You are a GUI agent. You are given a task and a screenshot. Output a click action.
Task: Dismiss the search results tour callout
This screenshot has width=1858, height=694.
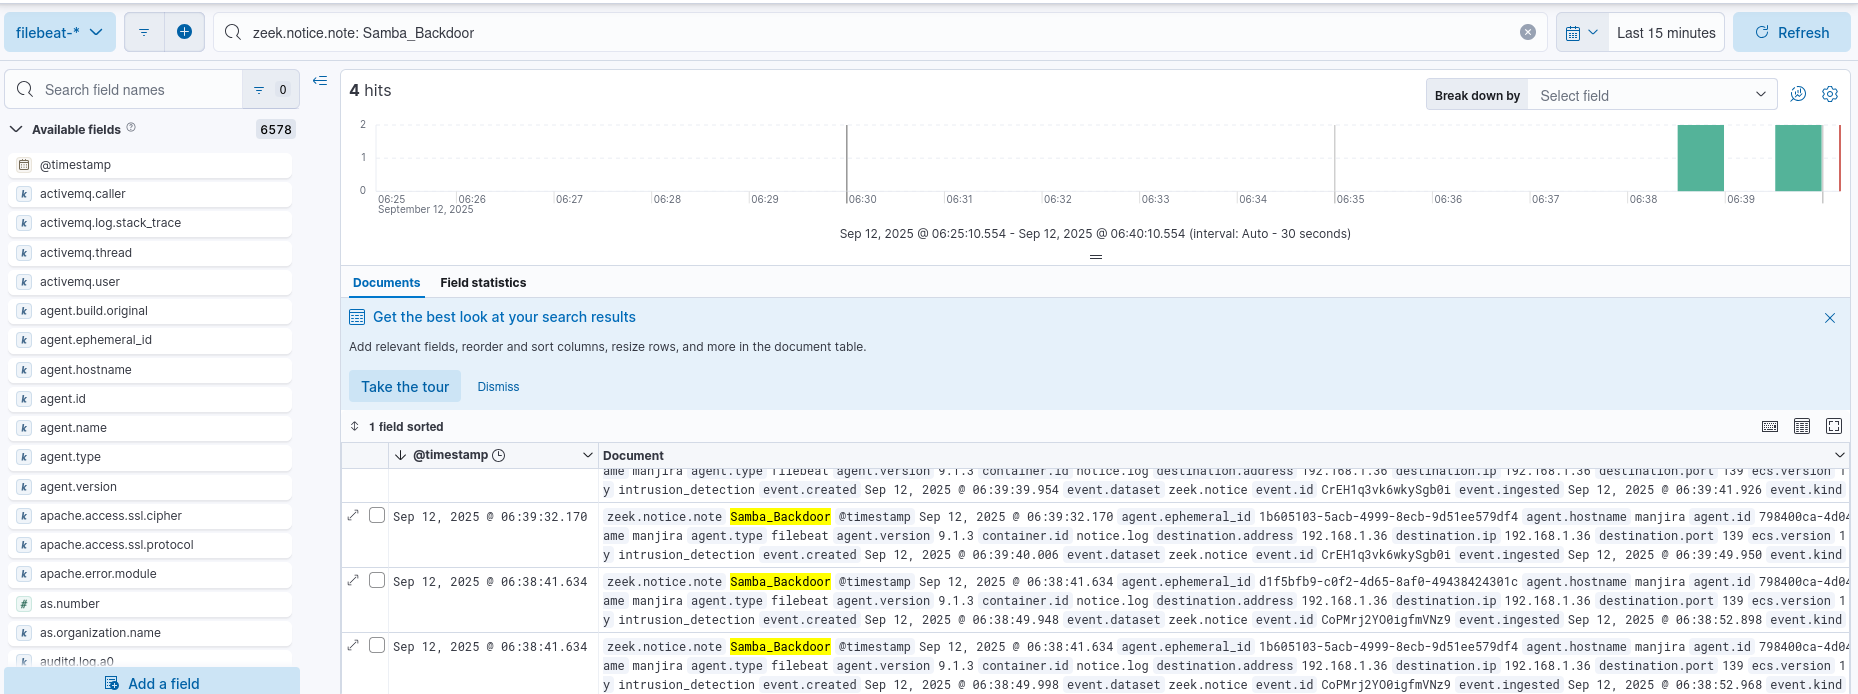498,387
